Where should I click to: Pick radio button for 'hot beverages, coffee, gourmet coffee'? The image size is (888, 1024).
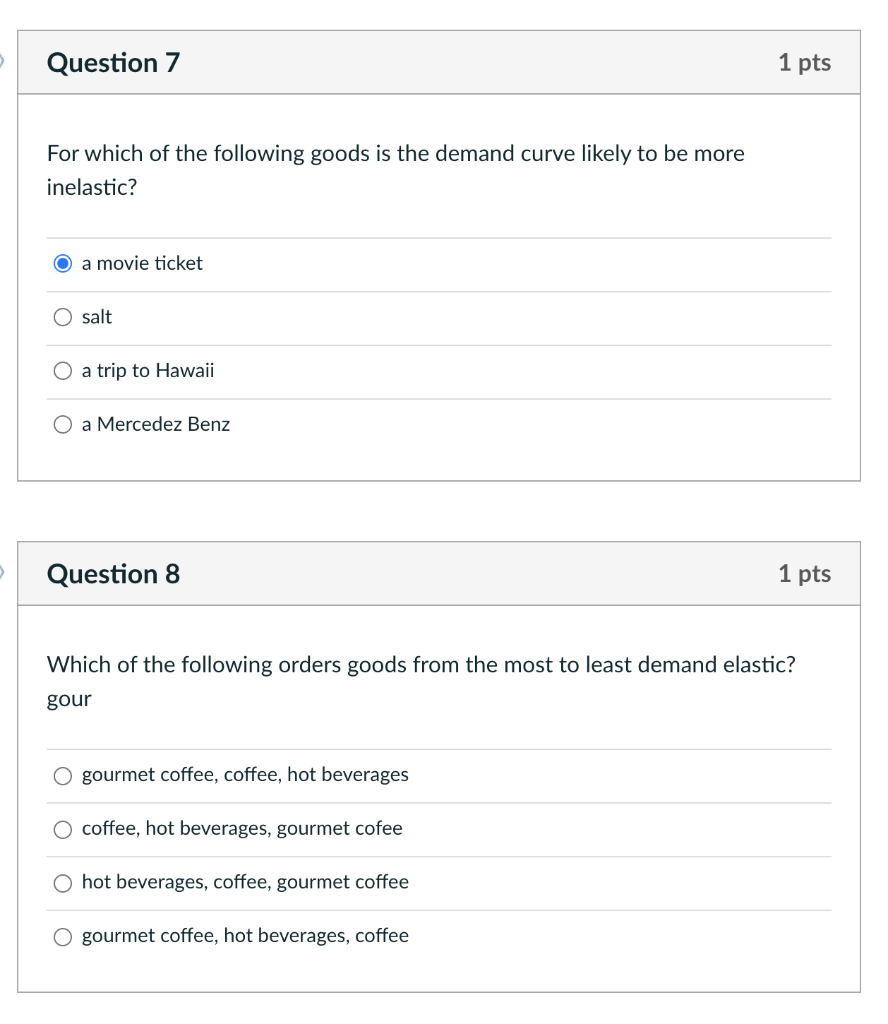click(x=63, y=883)
